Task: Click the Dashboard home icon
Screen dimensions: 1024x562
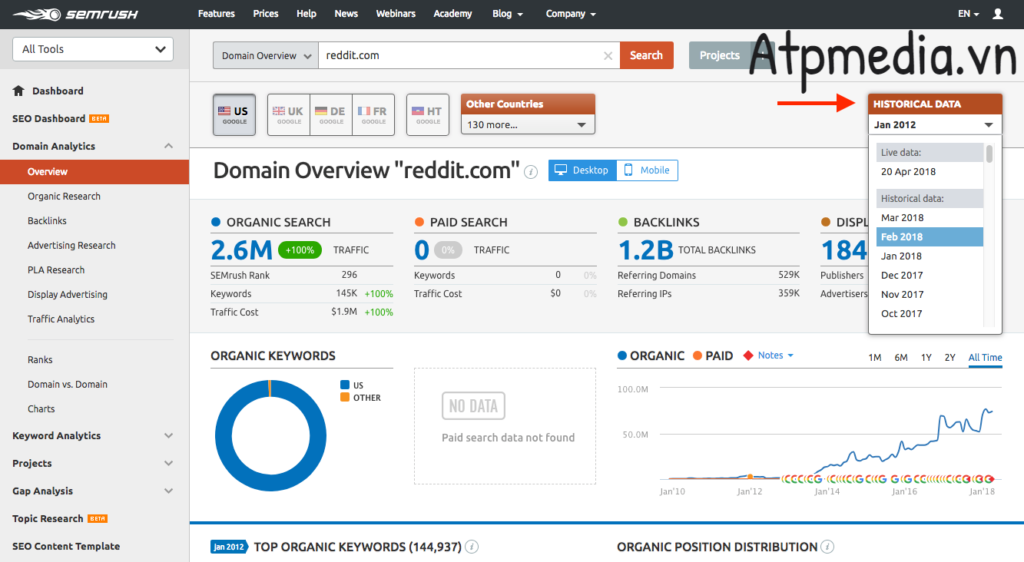Action: click(18, 91)
